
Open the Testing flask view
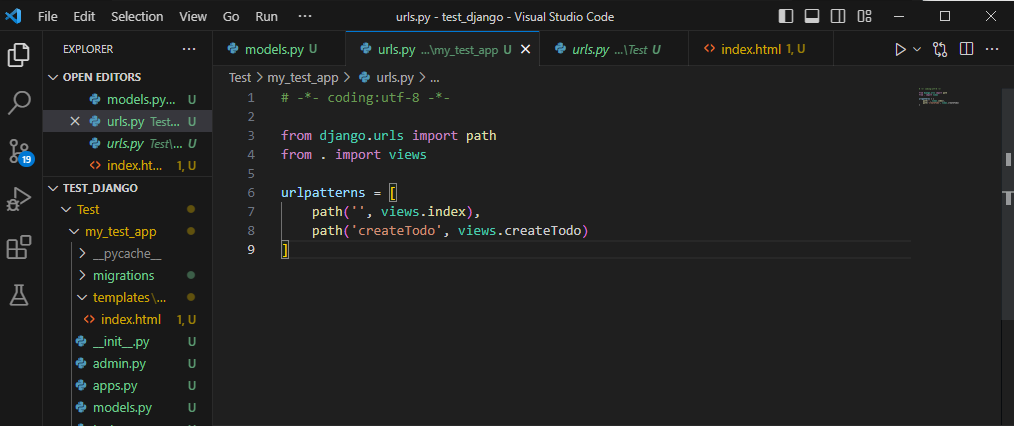19,295
